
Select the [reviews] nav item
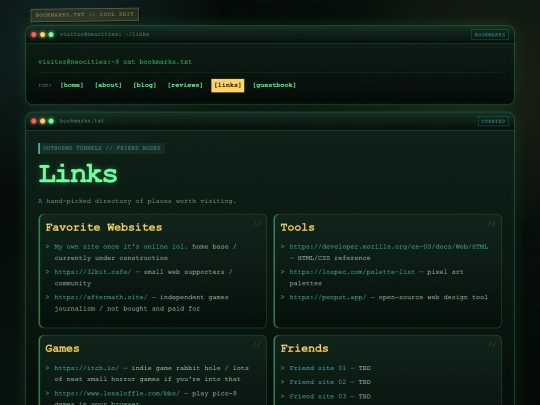[185, 85]
